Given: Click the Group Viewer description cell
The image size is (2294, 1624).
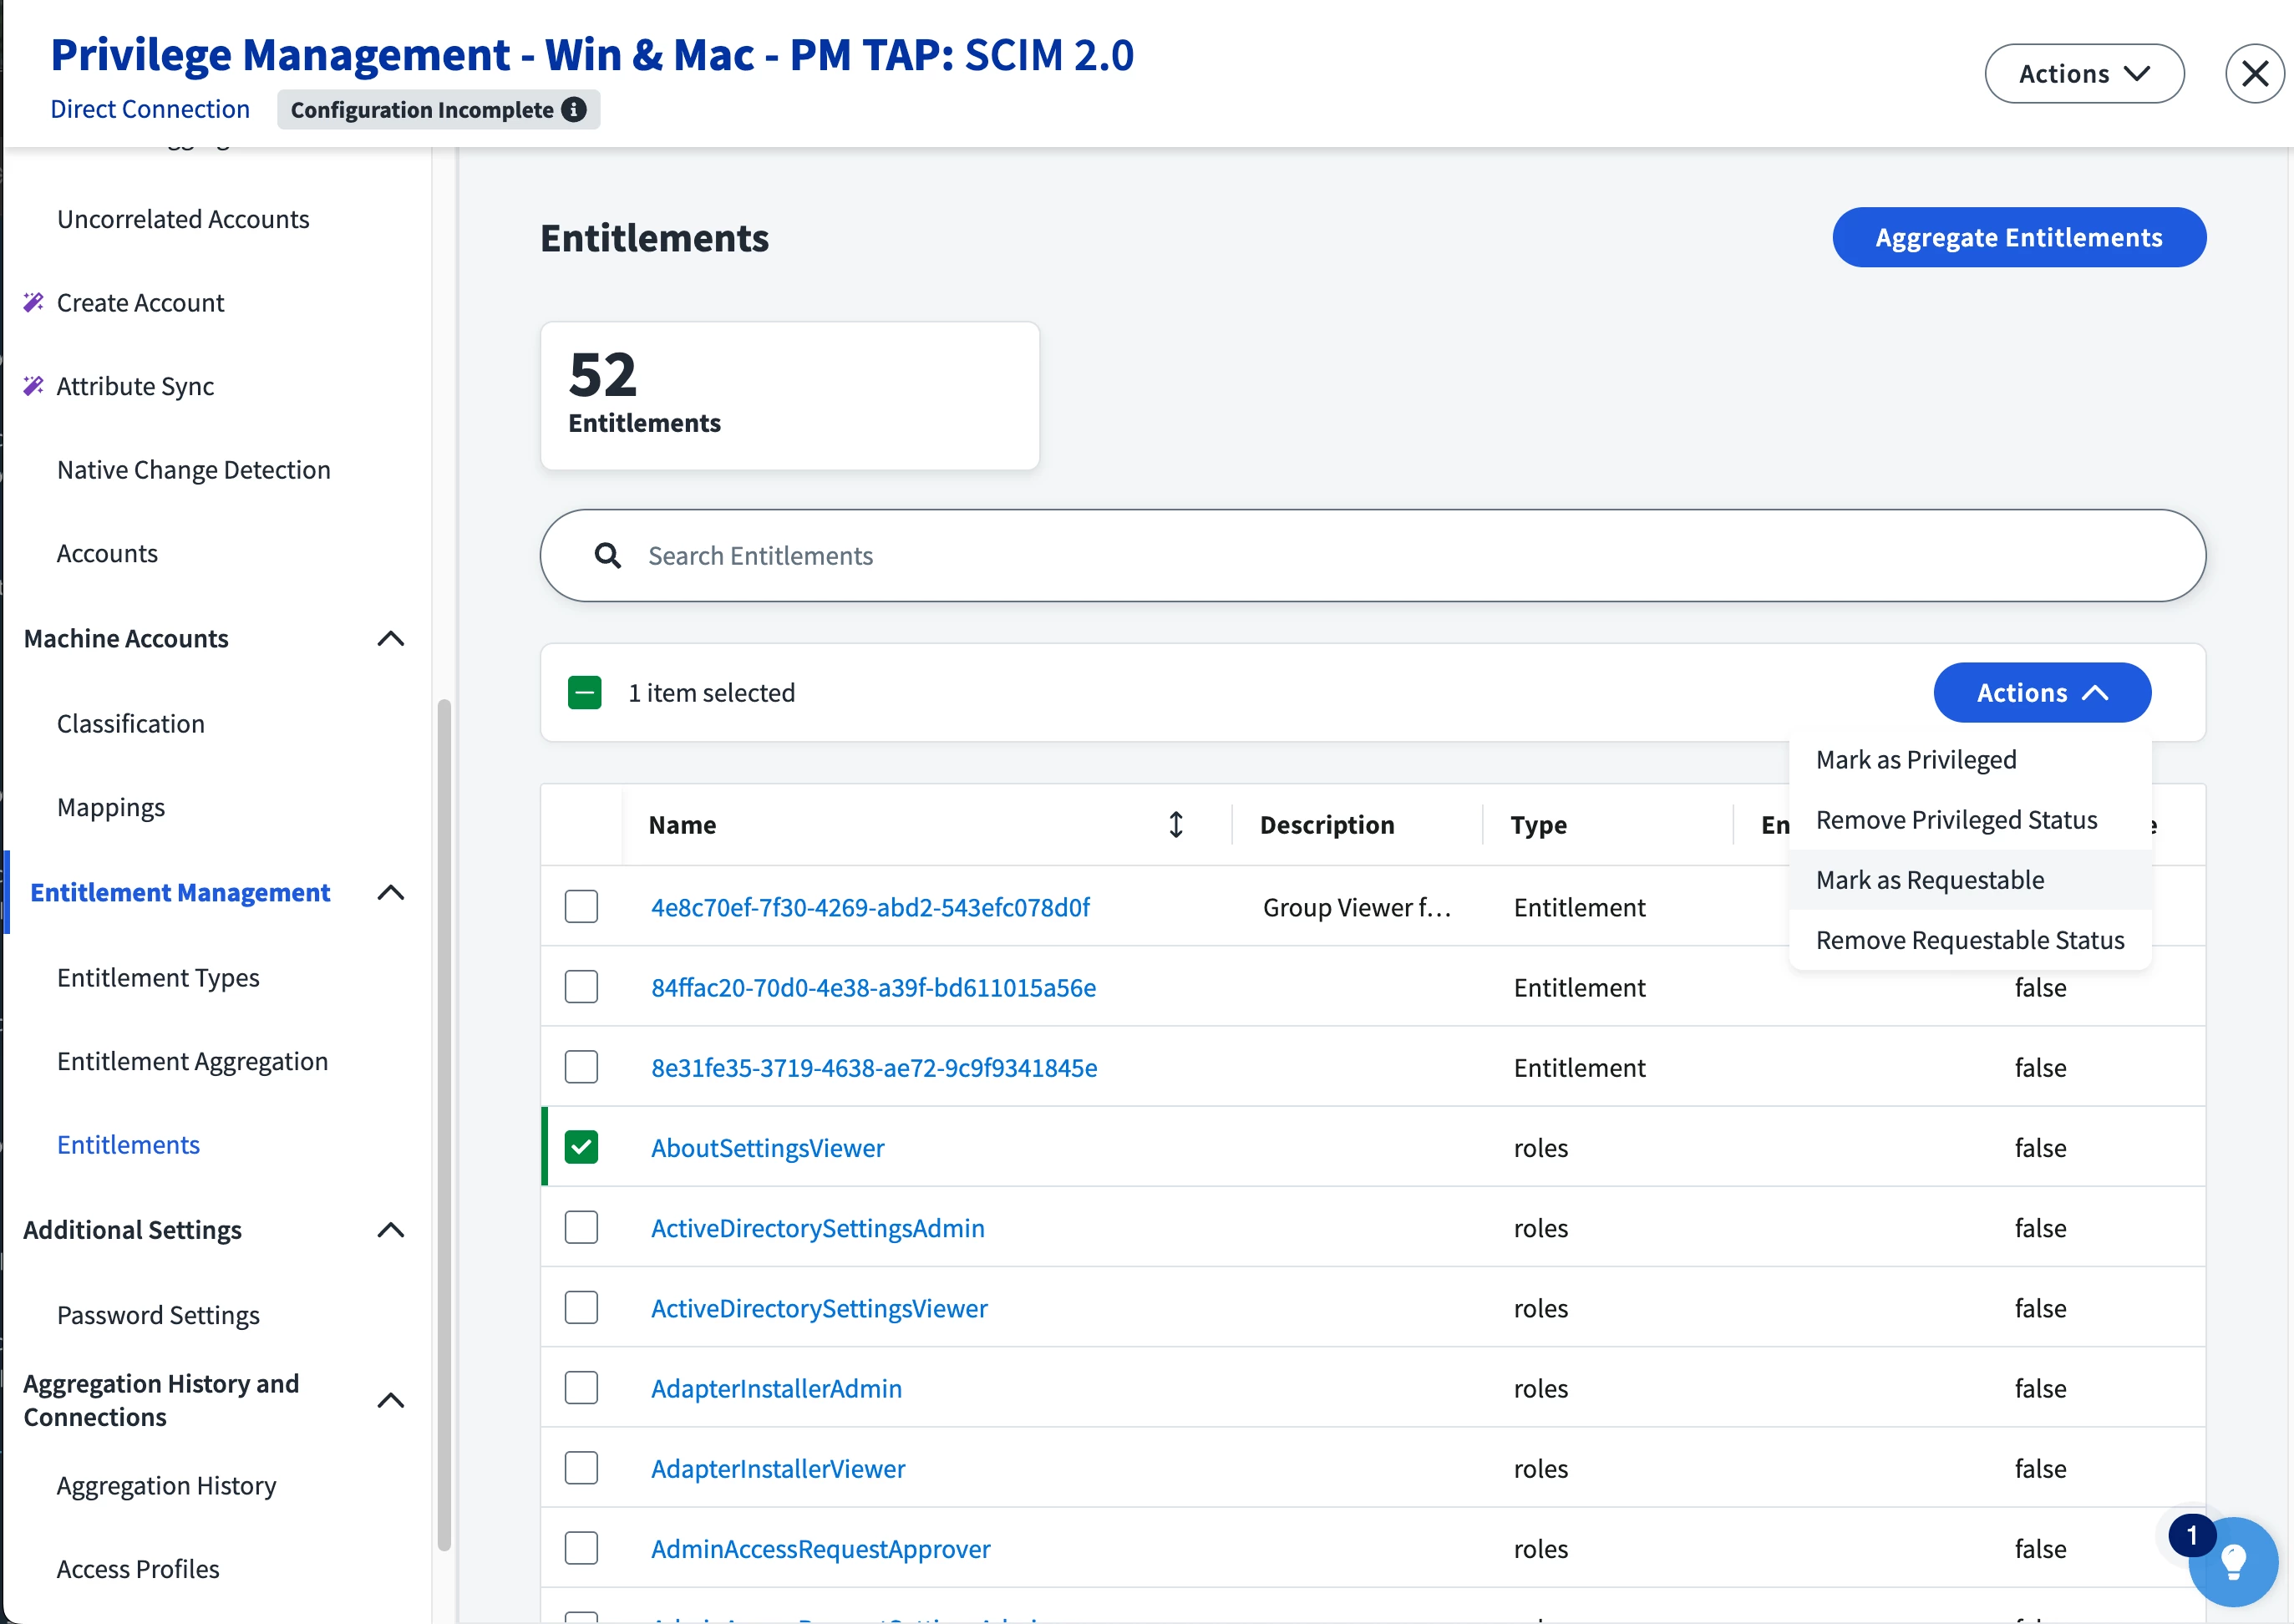Looking at the screenshot, I should [1357, 907].
